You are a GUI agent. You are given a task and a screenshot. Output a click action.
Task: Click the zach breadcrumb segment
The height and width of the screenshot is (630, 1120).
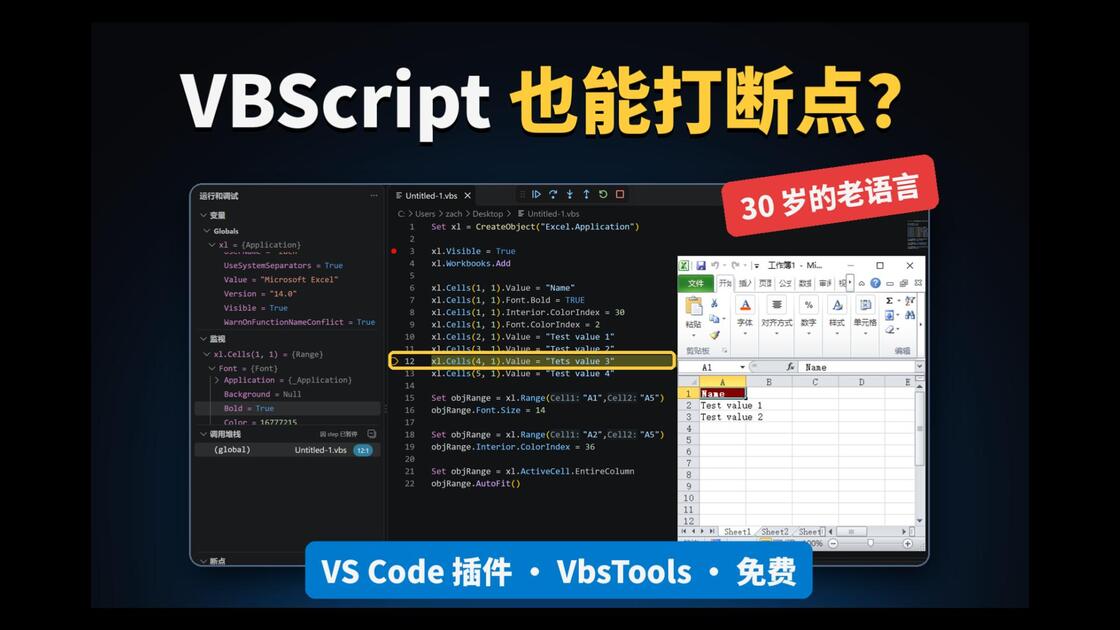[x=454, y=214]
